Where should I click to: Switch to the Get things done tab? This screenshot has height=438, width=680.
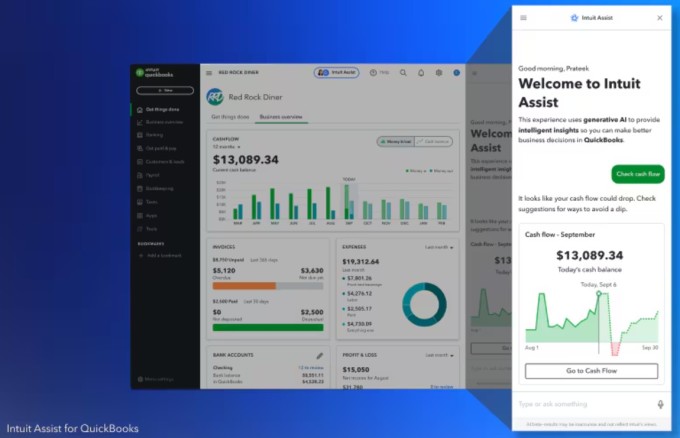(x=229, y=117)
